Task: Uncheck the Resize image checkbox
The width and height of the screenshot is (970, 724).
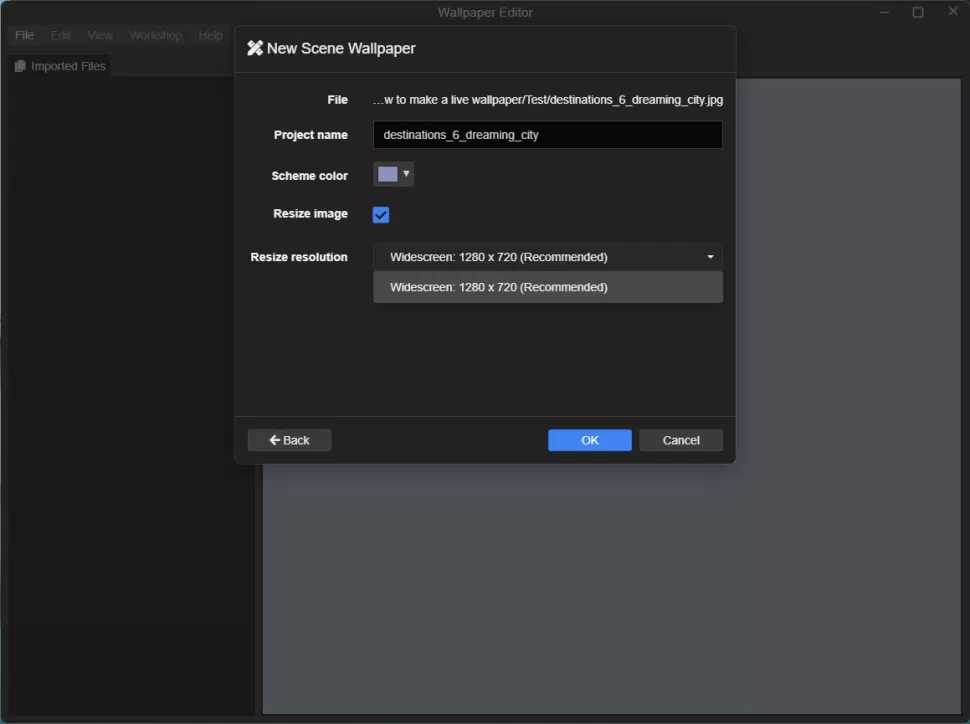Action: click(x=381, y=215)
